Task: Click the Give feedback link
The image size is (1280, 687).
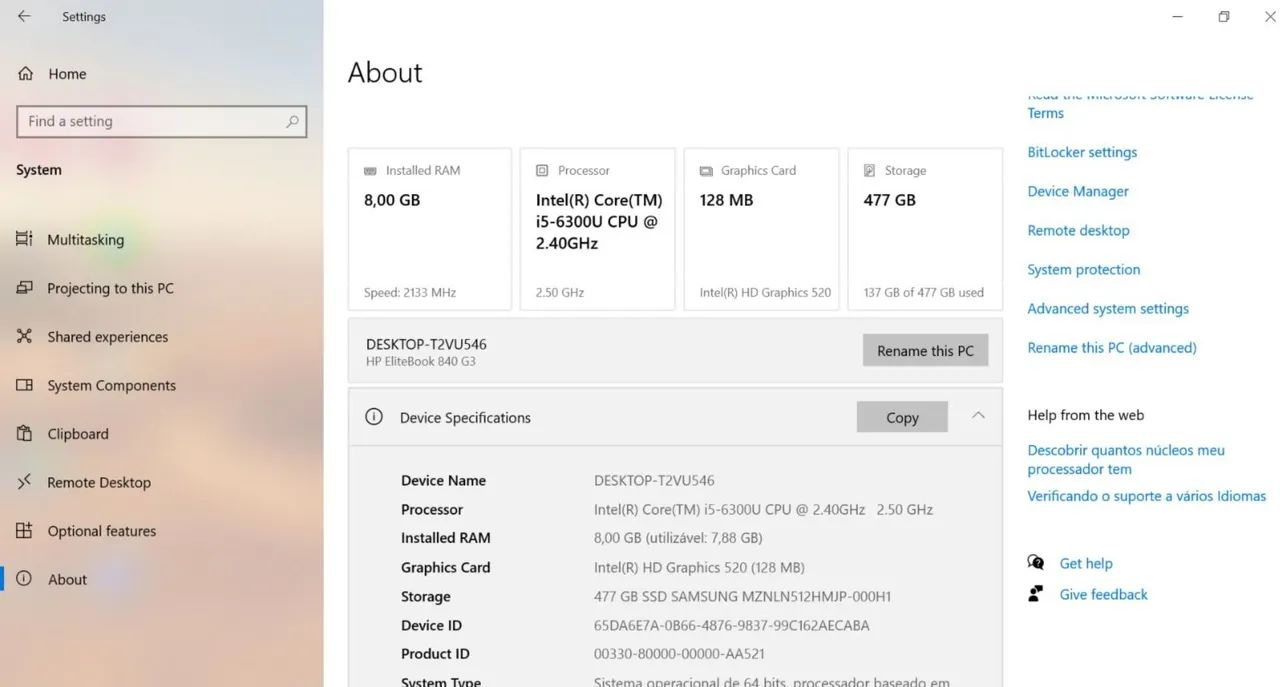Action: 1104,594
